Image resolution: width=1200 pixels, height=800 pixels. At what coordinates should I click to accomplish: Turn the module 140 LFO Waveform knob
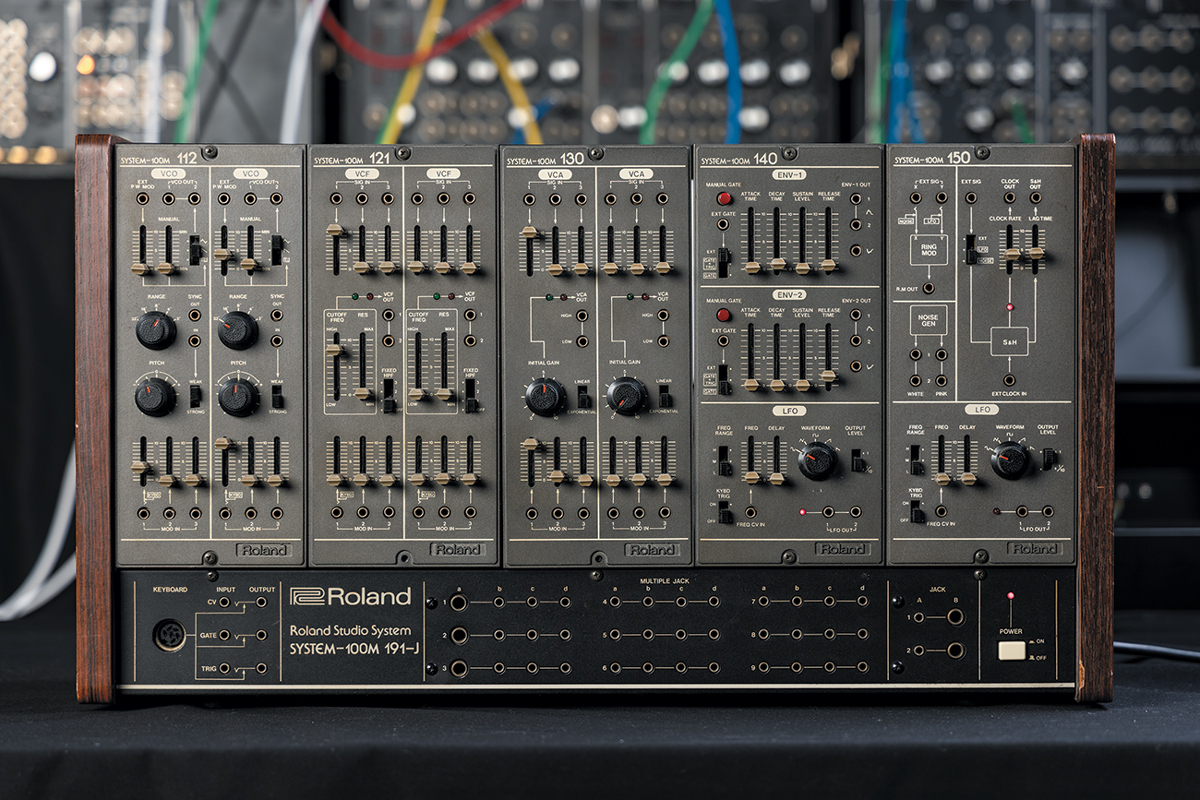click(817, 462)
